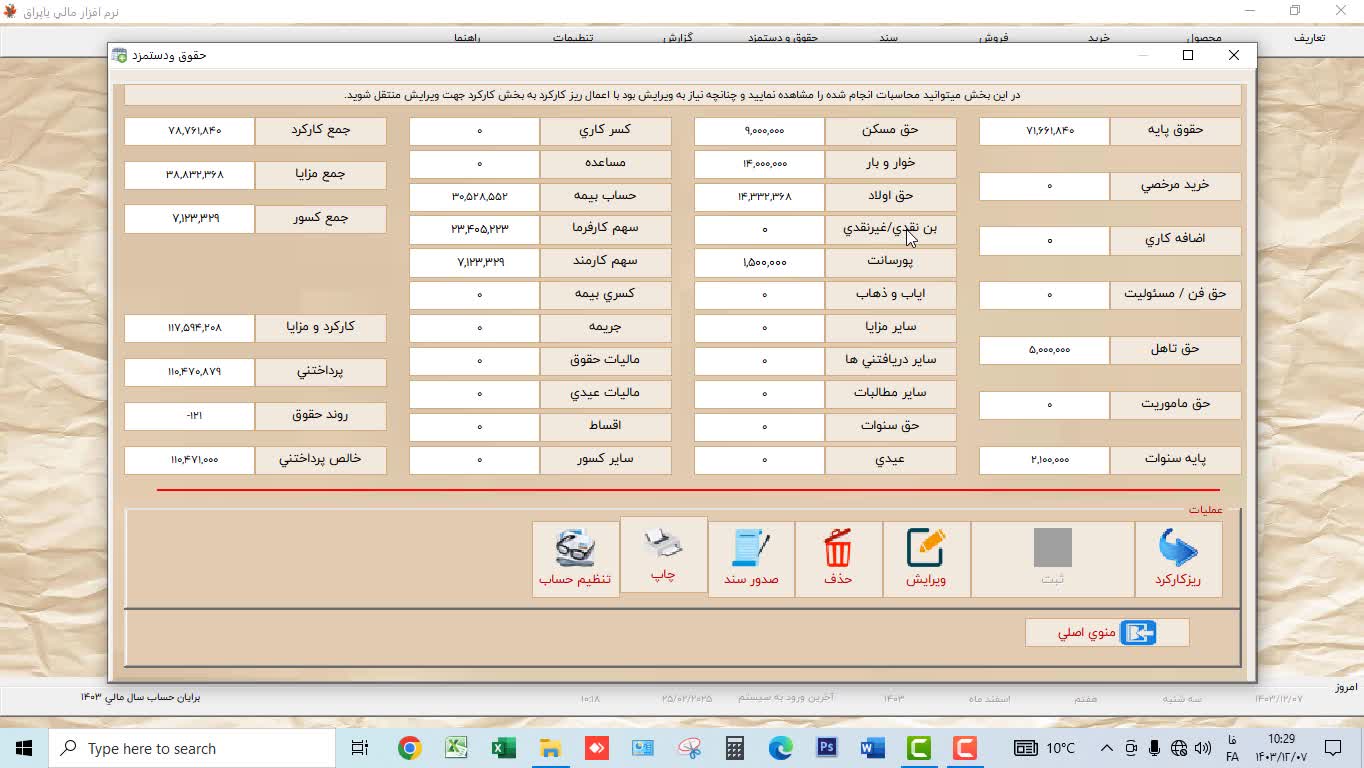Click the روند حقوق value field

point(189,416)
